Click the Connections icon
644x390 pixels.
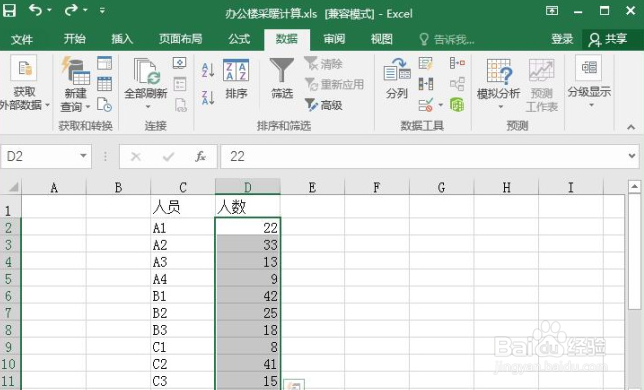point(179,62)
